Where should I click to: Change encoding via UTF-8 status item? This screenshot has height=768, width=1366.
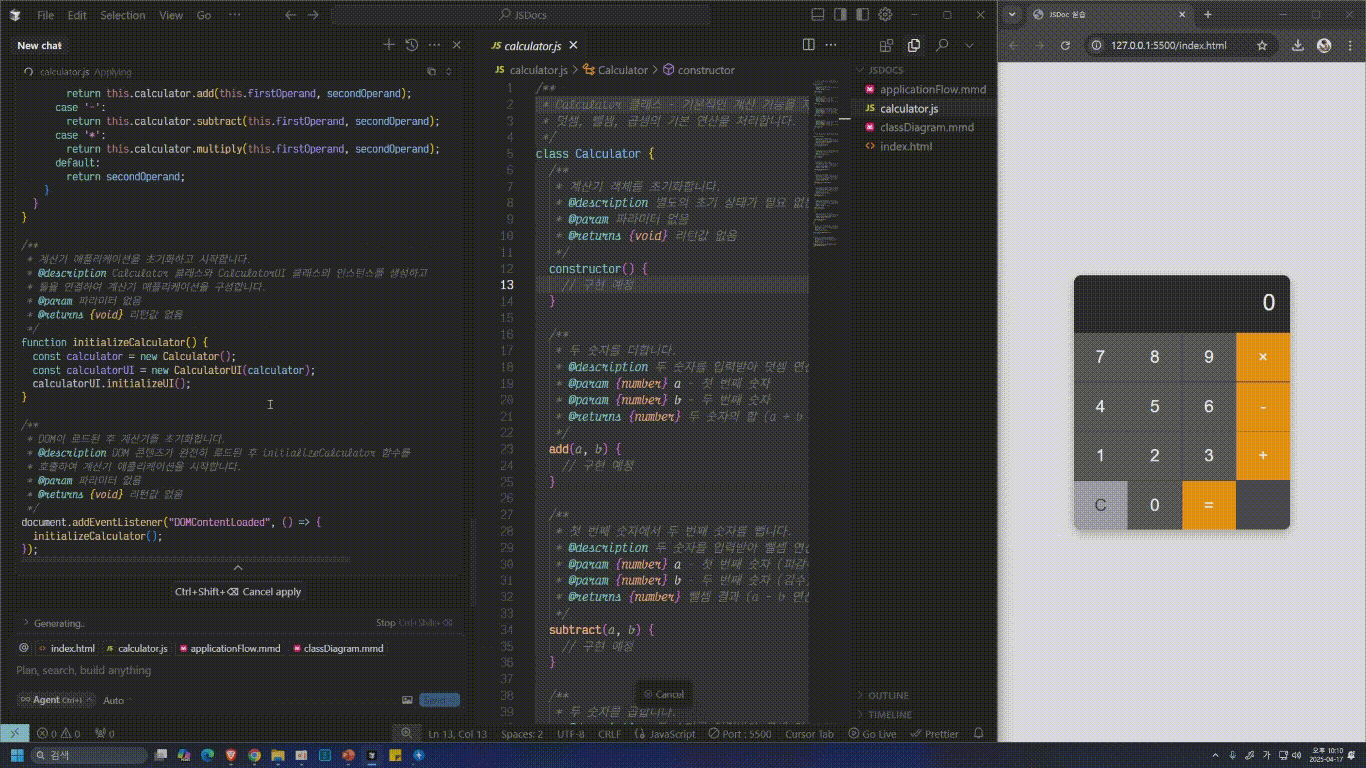(x=570, y=733)
